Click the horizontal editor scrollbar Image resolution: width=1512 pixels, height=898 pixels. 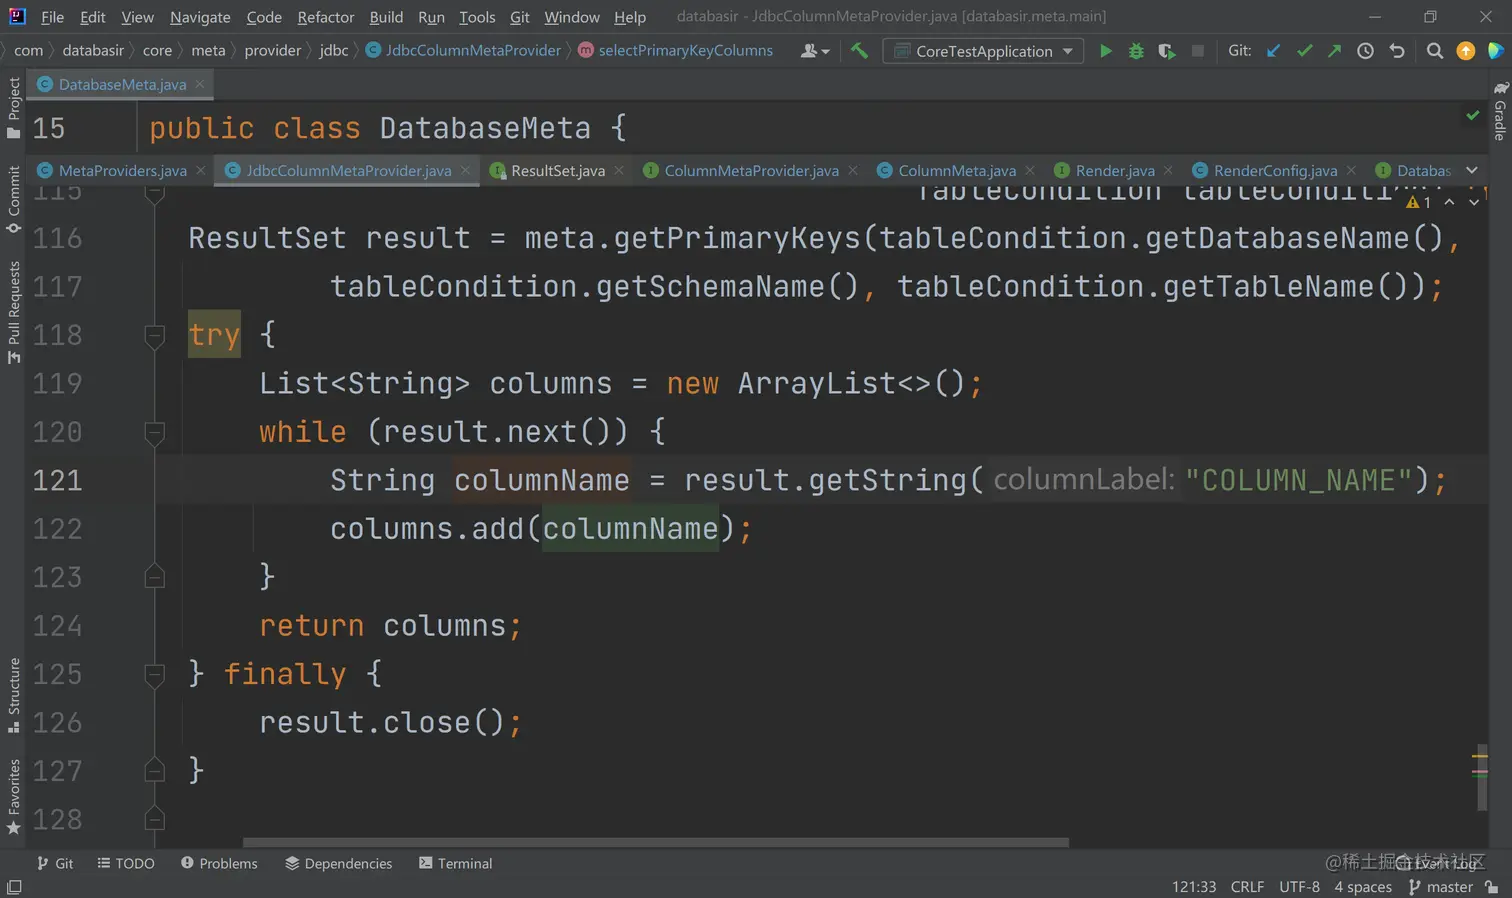tap(656, 842)
